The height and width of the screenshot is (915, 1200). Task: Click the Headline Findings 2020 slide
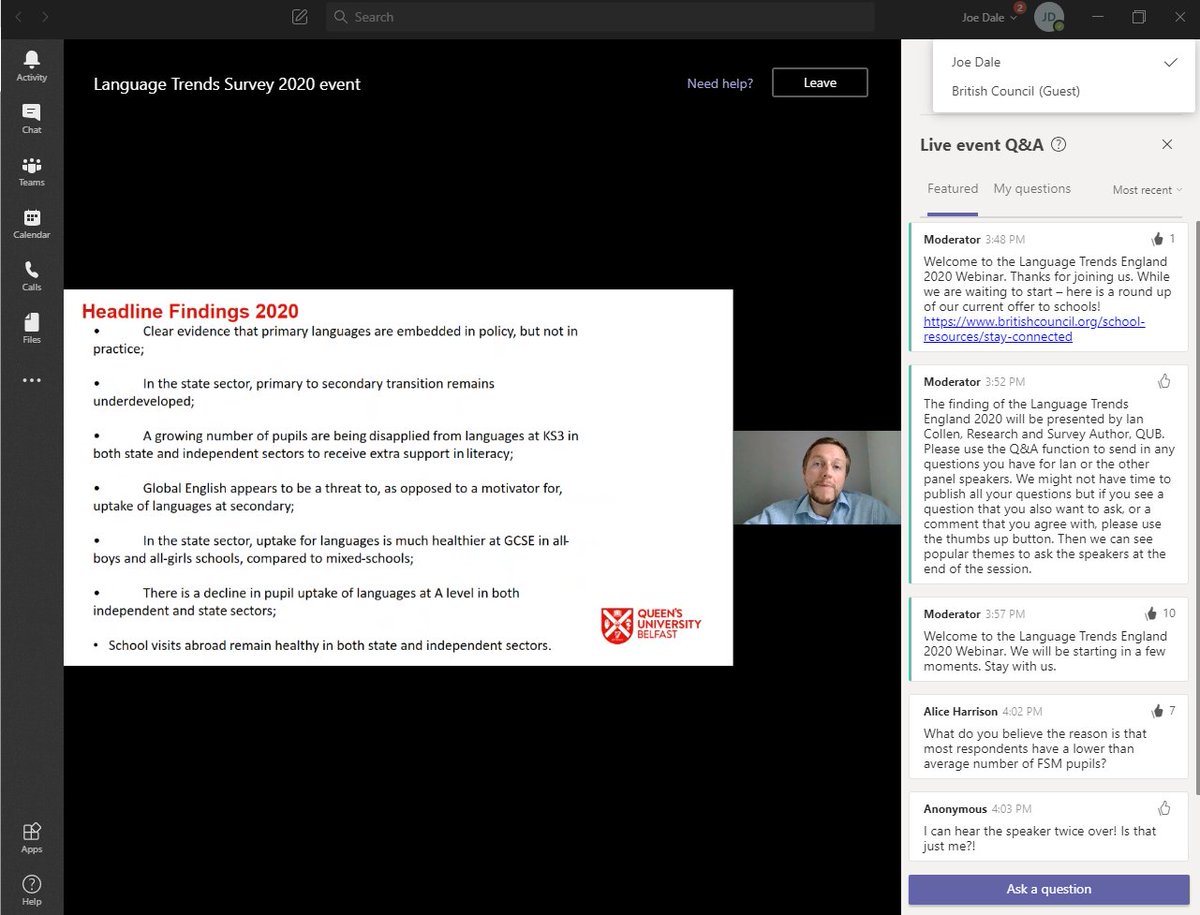tap(398, 478)
